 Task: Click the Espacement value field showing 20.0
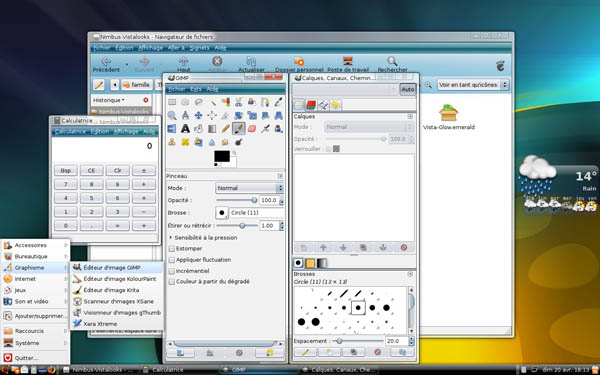coord(397,341)
